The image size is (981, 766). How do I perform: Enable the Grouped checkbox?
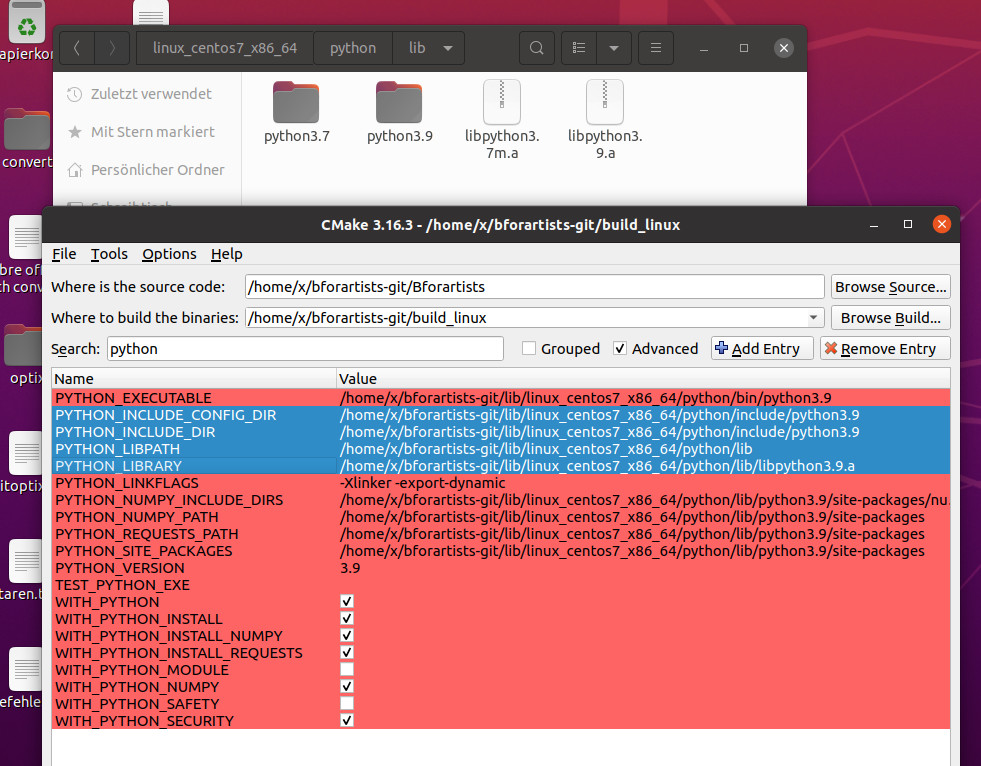(529, 349)
